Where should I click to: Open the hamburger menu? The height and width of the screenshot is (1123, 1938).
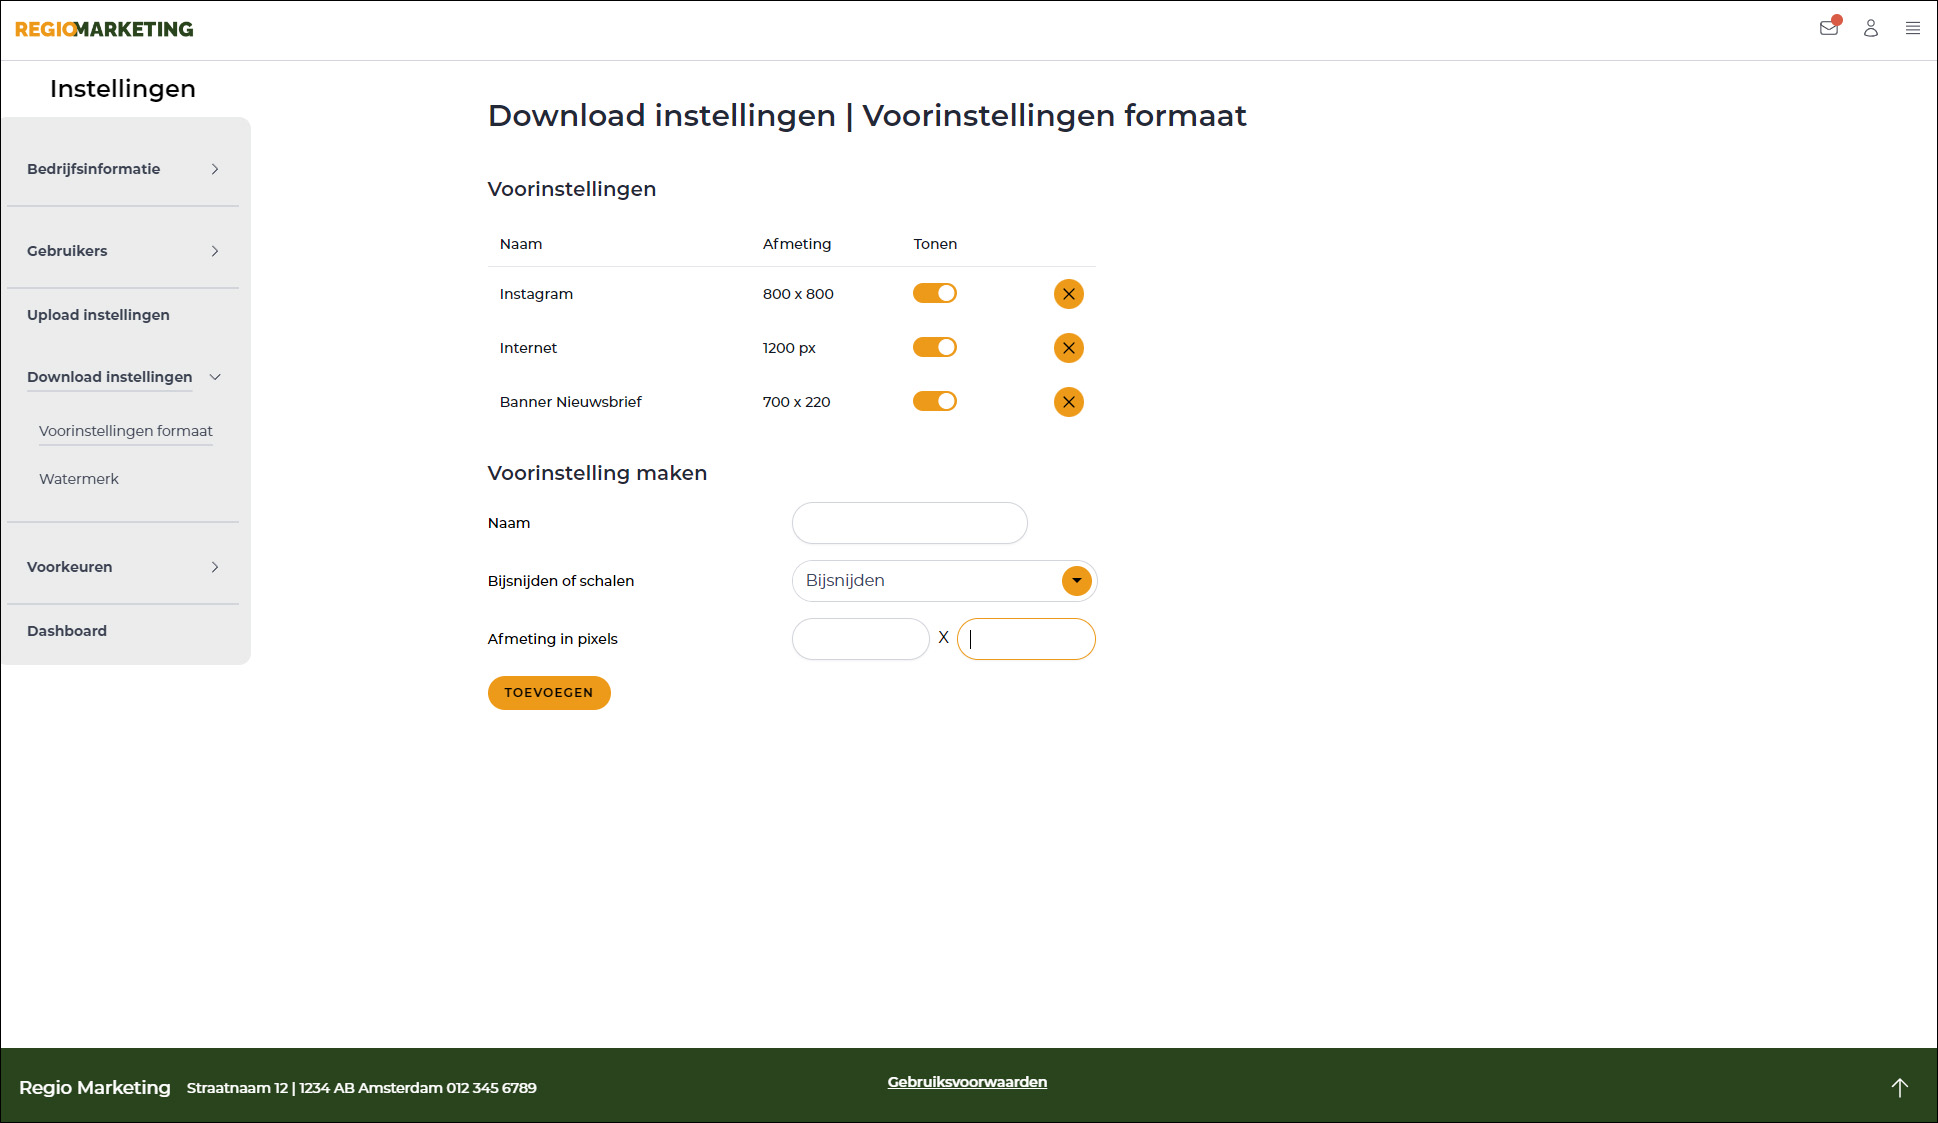coord(1913,28)
